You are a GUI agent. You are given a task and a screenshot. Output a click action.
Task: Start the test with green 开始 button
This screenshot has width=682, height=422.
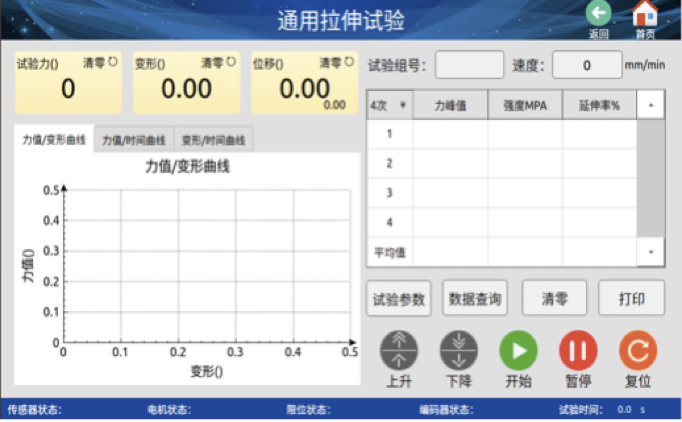[518, 350]
